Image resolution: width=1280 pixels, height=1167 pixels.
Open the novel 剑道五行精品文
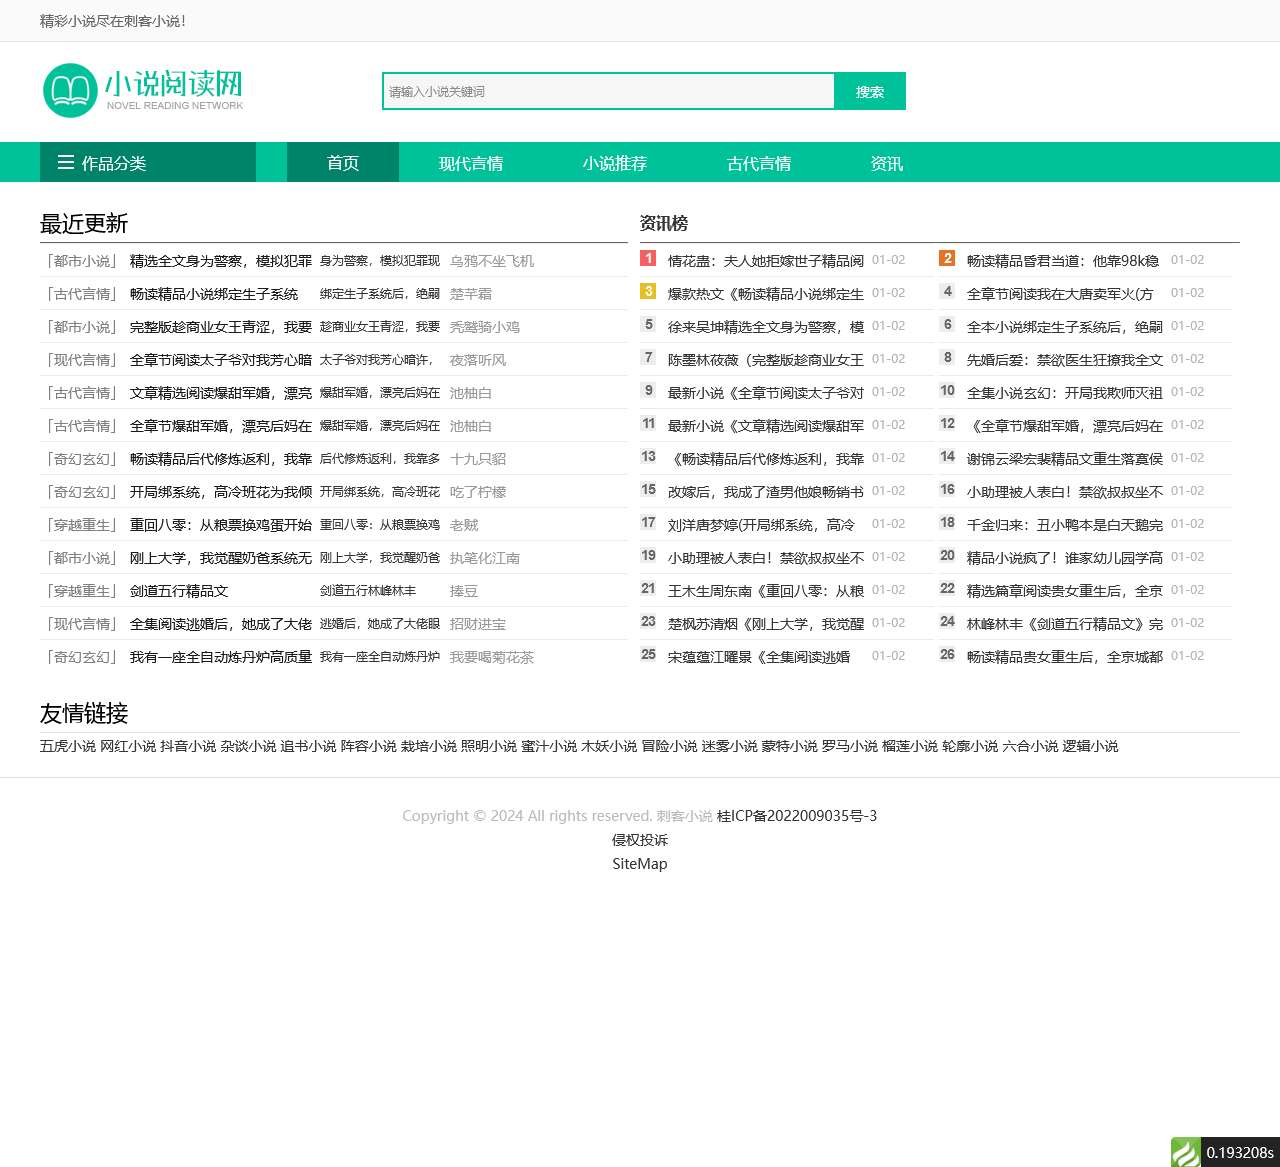179,591
